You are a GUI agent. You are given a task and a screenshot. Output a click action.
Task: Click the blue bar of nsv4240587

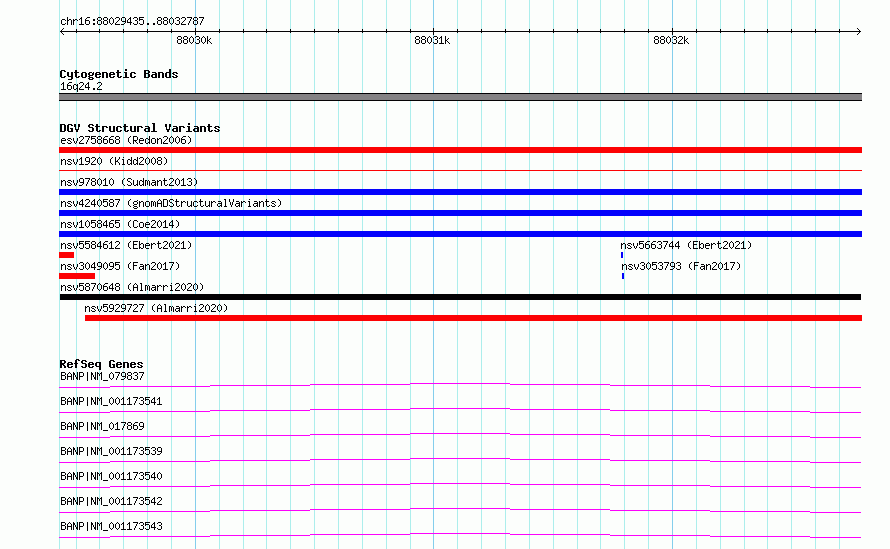pos(460,213)
